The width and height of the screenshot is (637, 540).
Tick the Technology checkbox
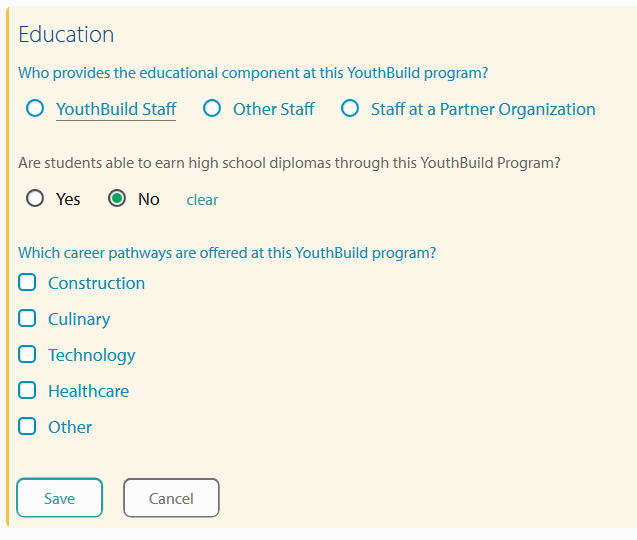[x=28, y=355]
